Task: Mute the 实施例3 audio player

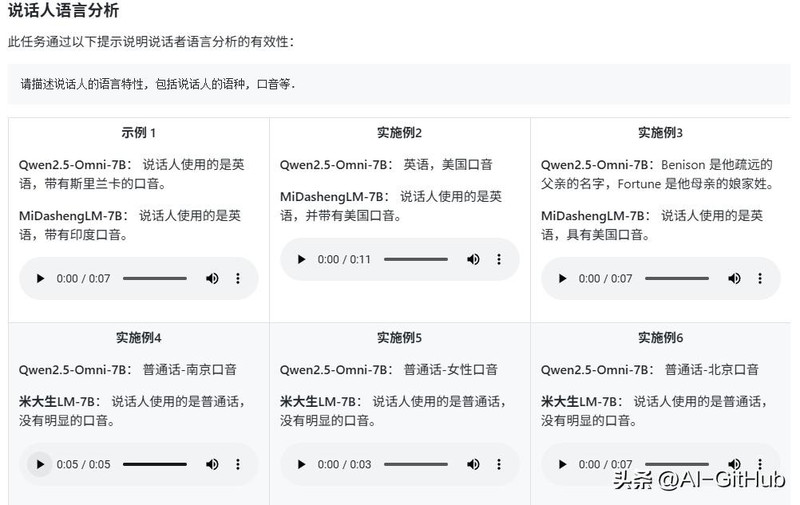Action: coord(734,279)
